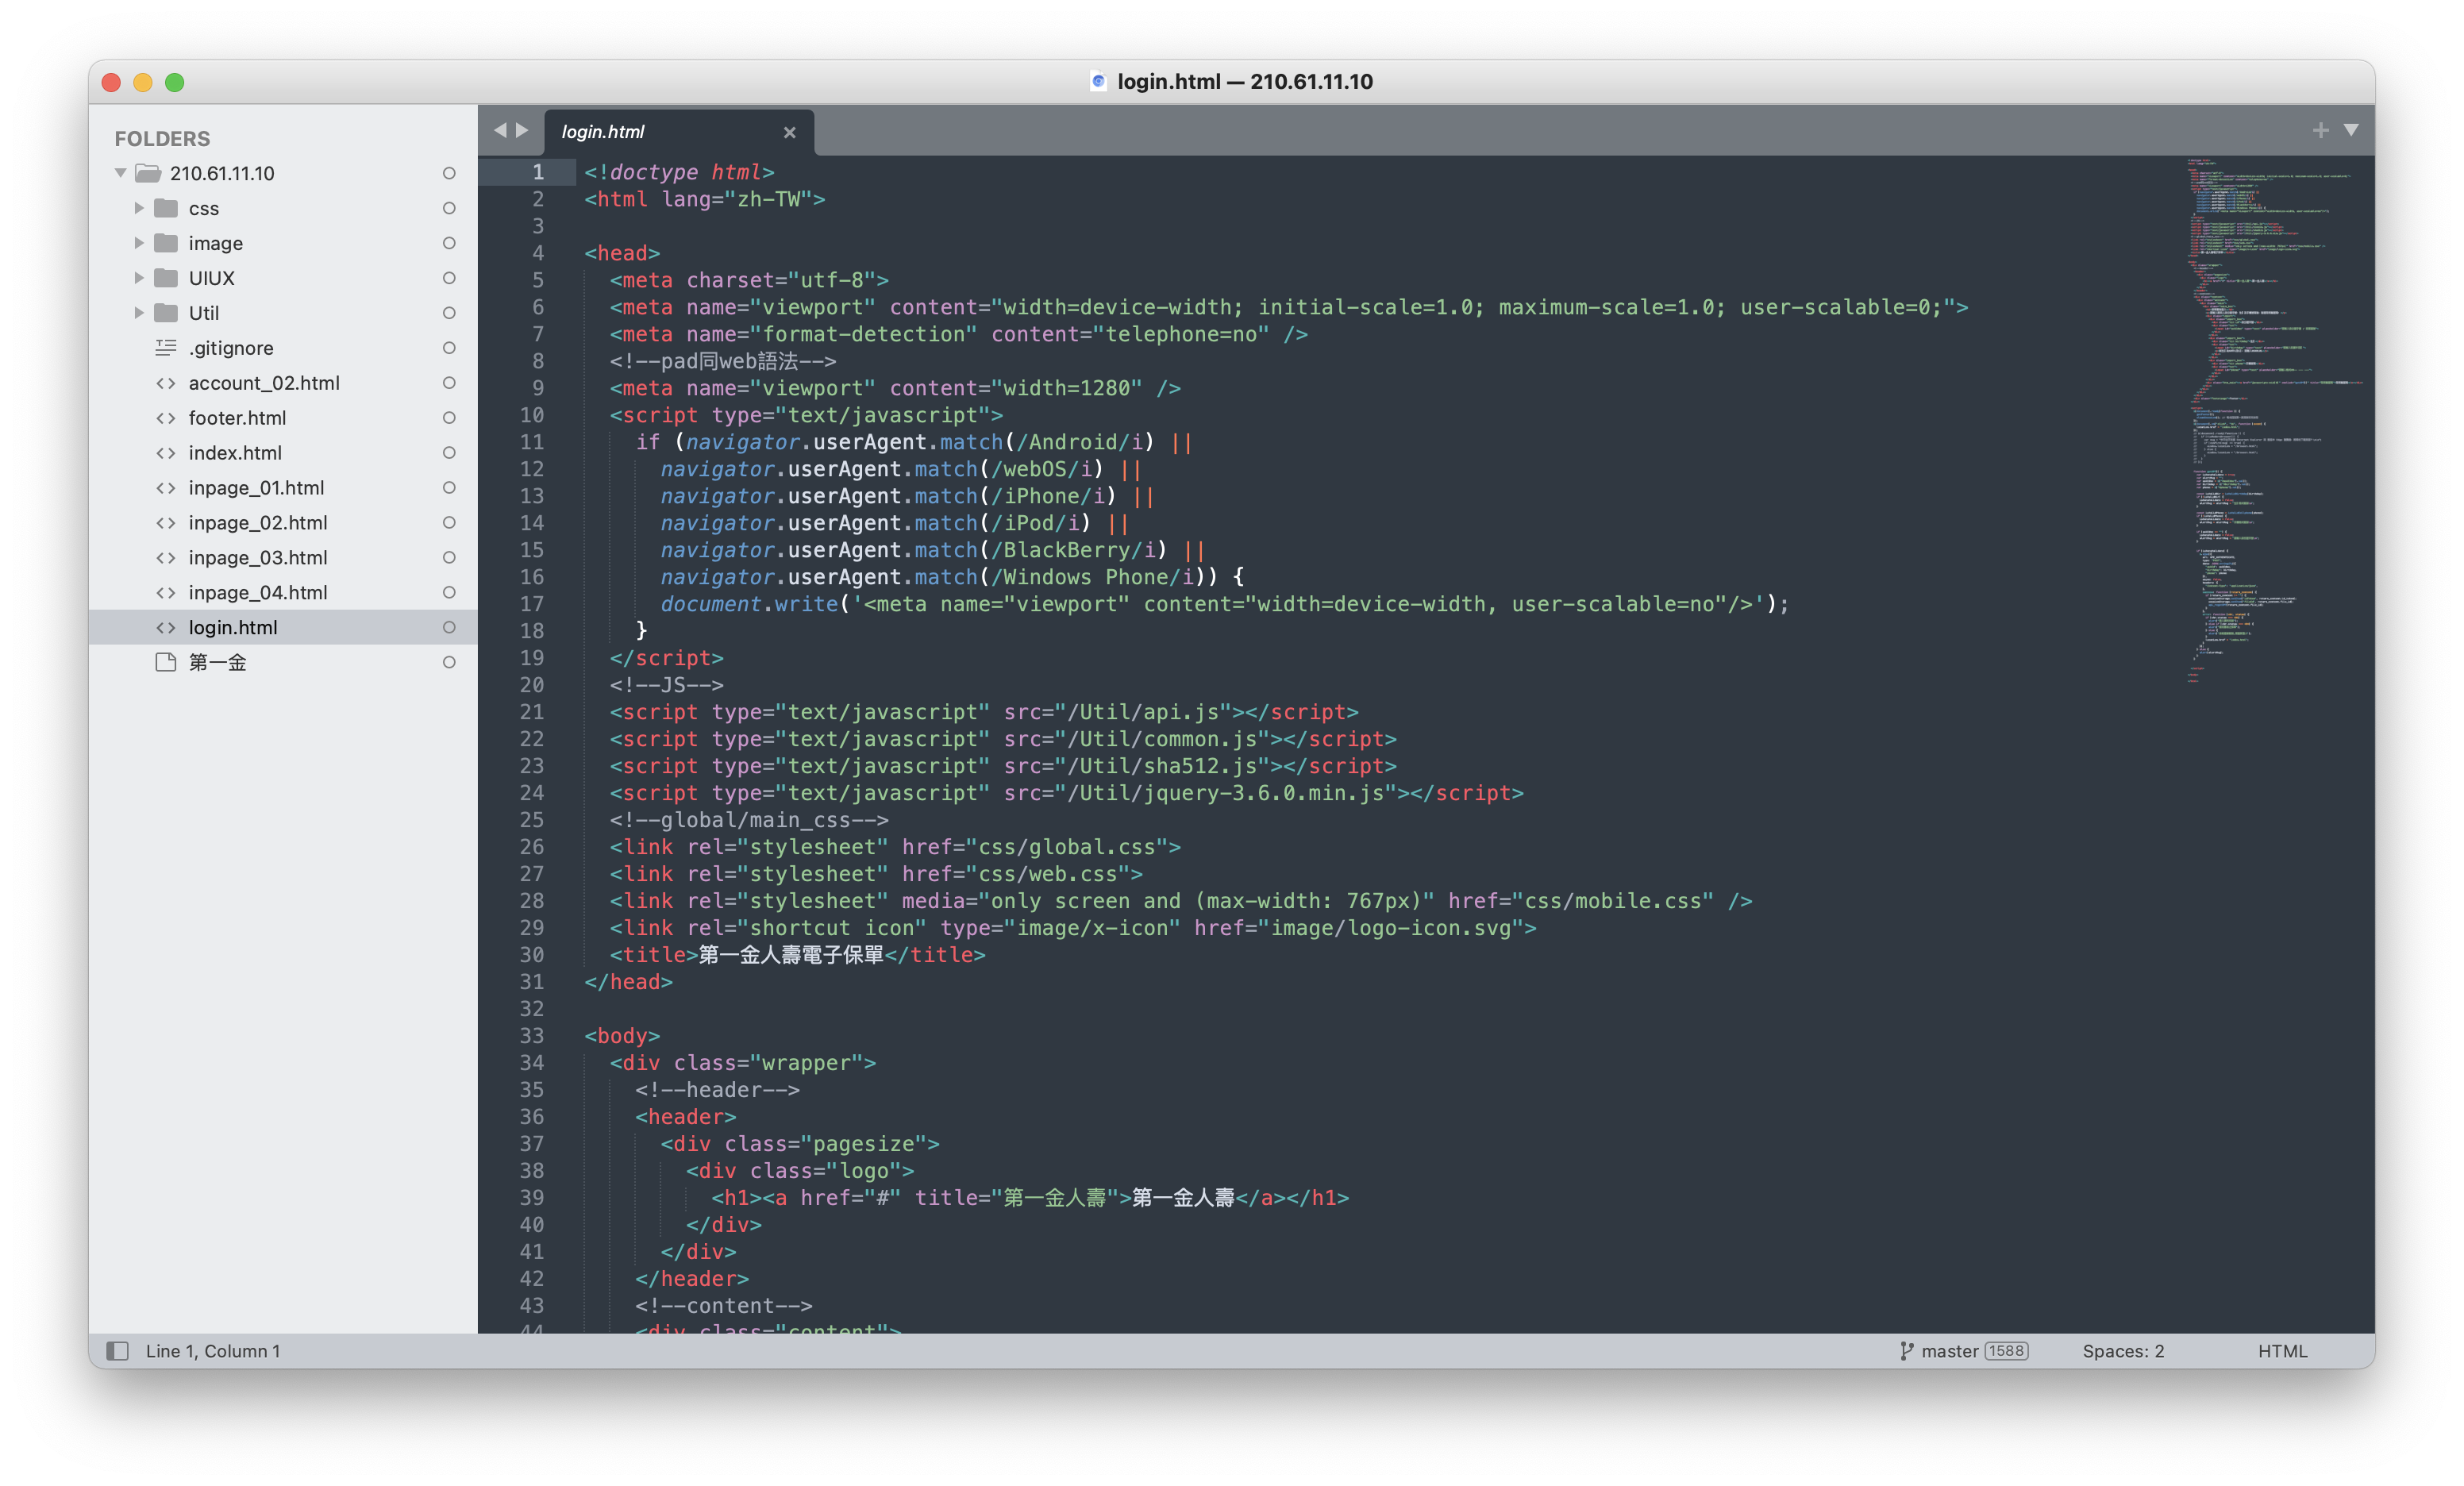Click line number 33 in the gutter
Viewport: 2464px width, 1486px height.
(x=531, y=1036)
